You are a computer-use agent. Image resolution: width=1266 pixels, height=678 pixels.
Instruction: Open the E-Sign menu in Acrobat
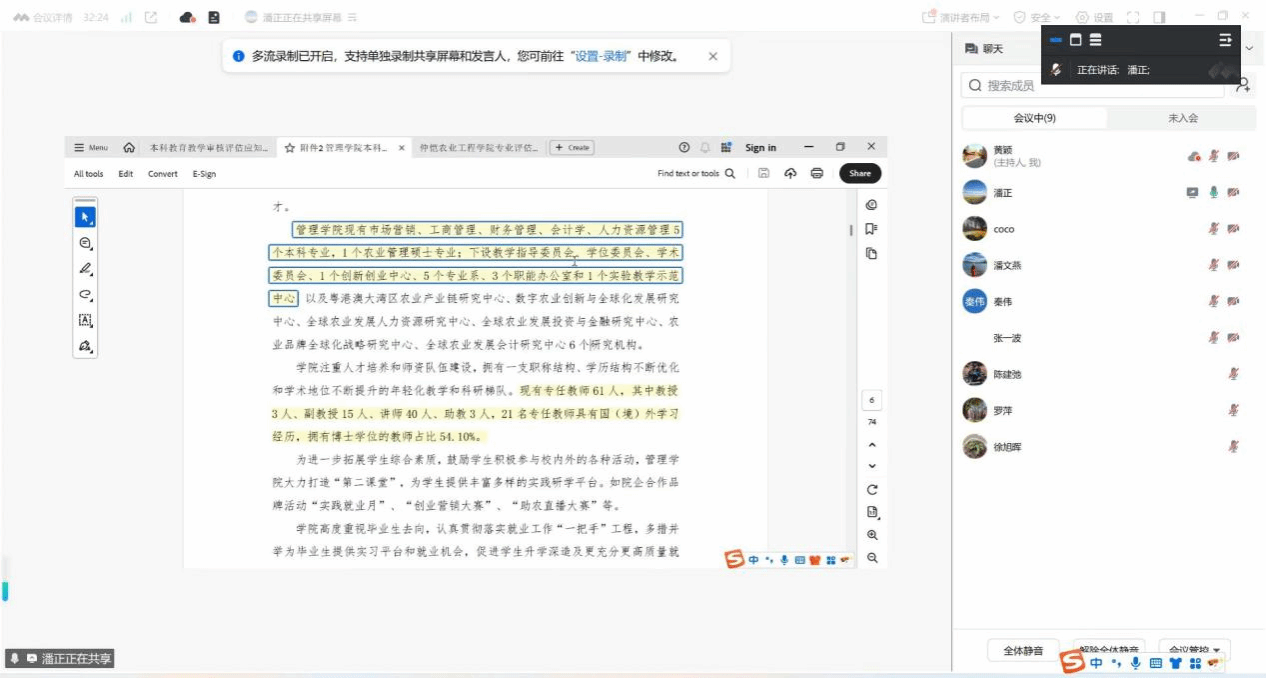coord(204,174)
